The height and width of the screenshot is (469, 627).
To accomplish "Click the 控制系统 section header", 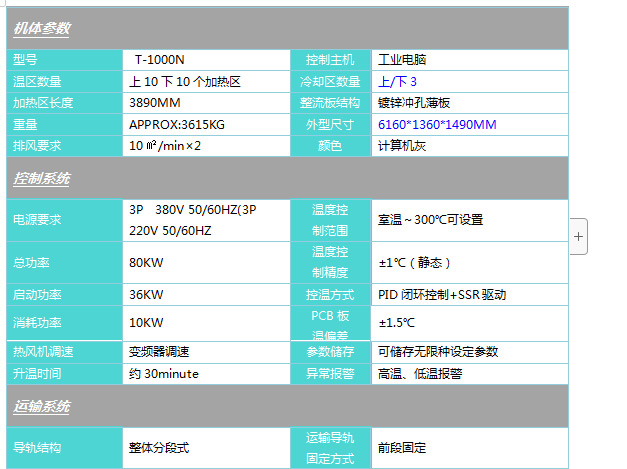I will [42, 179].
